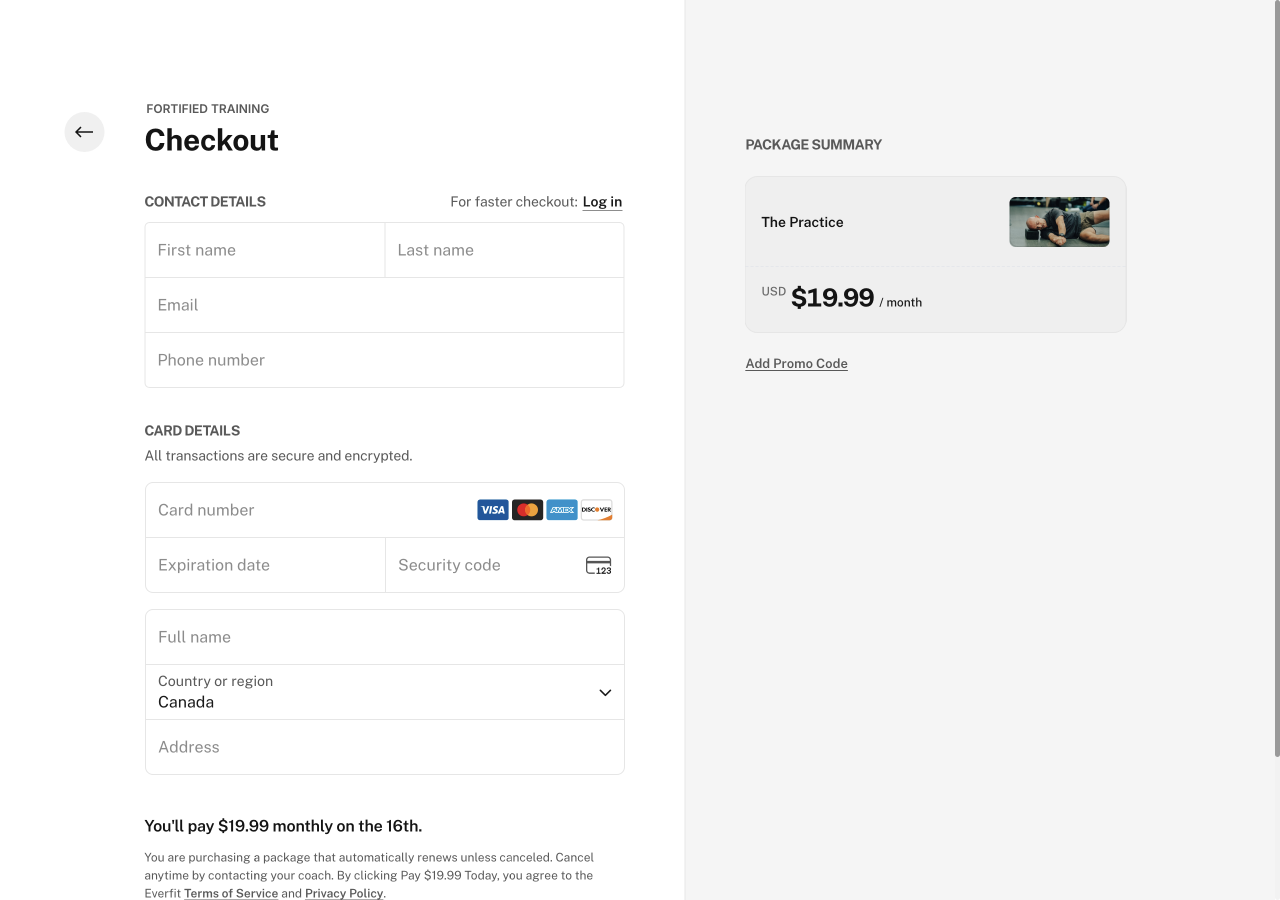This screenshot has width=1280, height=900.
Task: Click the '/ month' billing period text
Action: pos(901,302)
